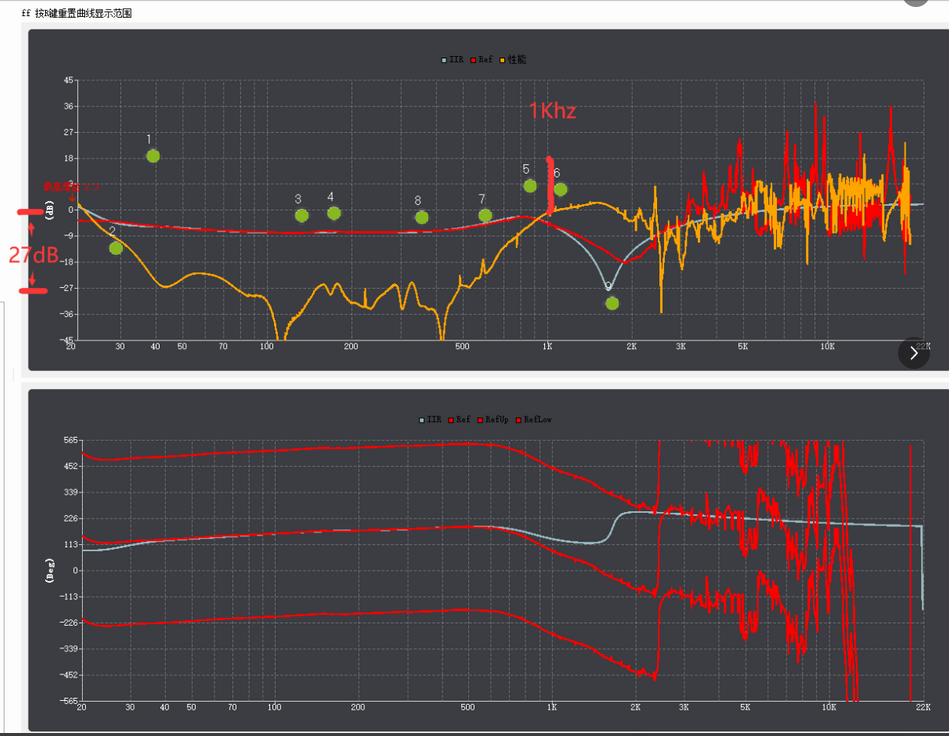The height and width of the screenshot is (736, 949).
Task: Select filter node 4 on the dB chart
Action: tap(333, 213)
